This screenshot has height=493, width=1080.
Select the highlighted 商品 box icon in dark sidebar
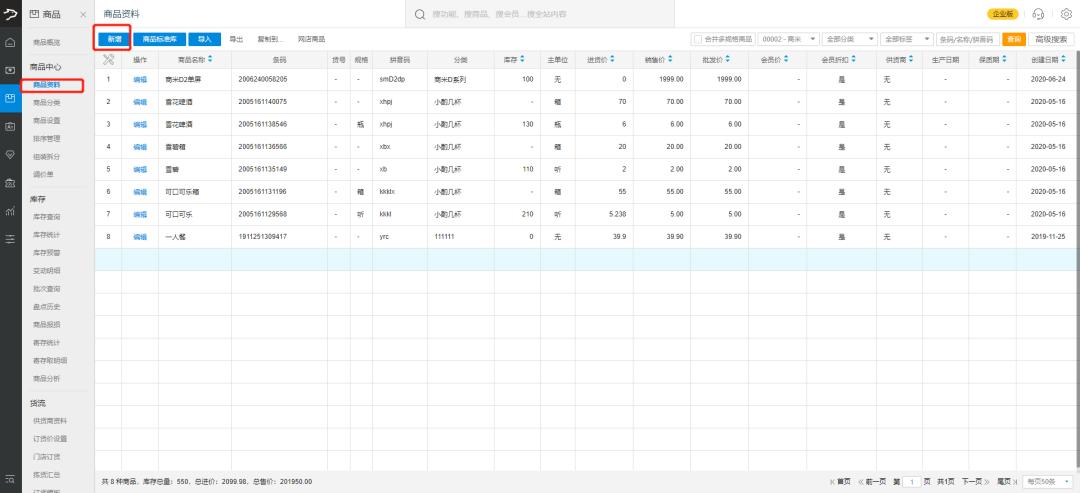[10, 98]
